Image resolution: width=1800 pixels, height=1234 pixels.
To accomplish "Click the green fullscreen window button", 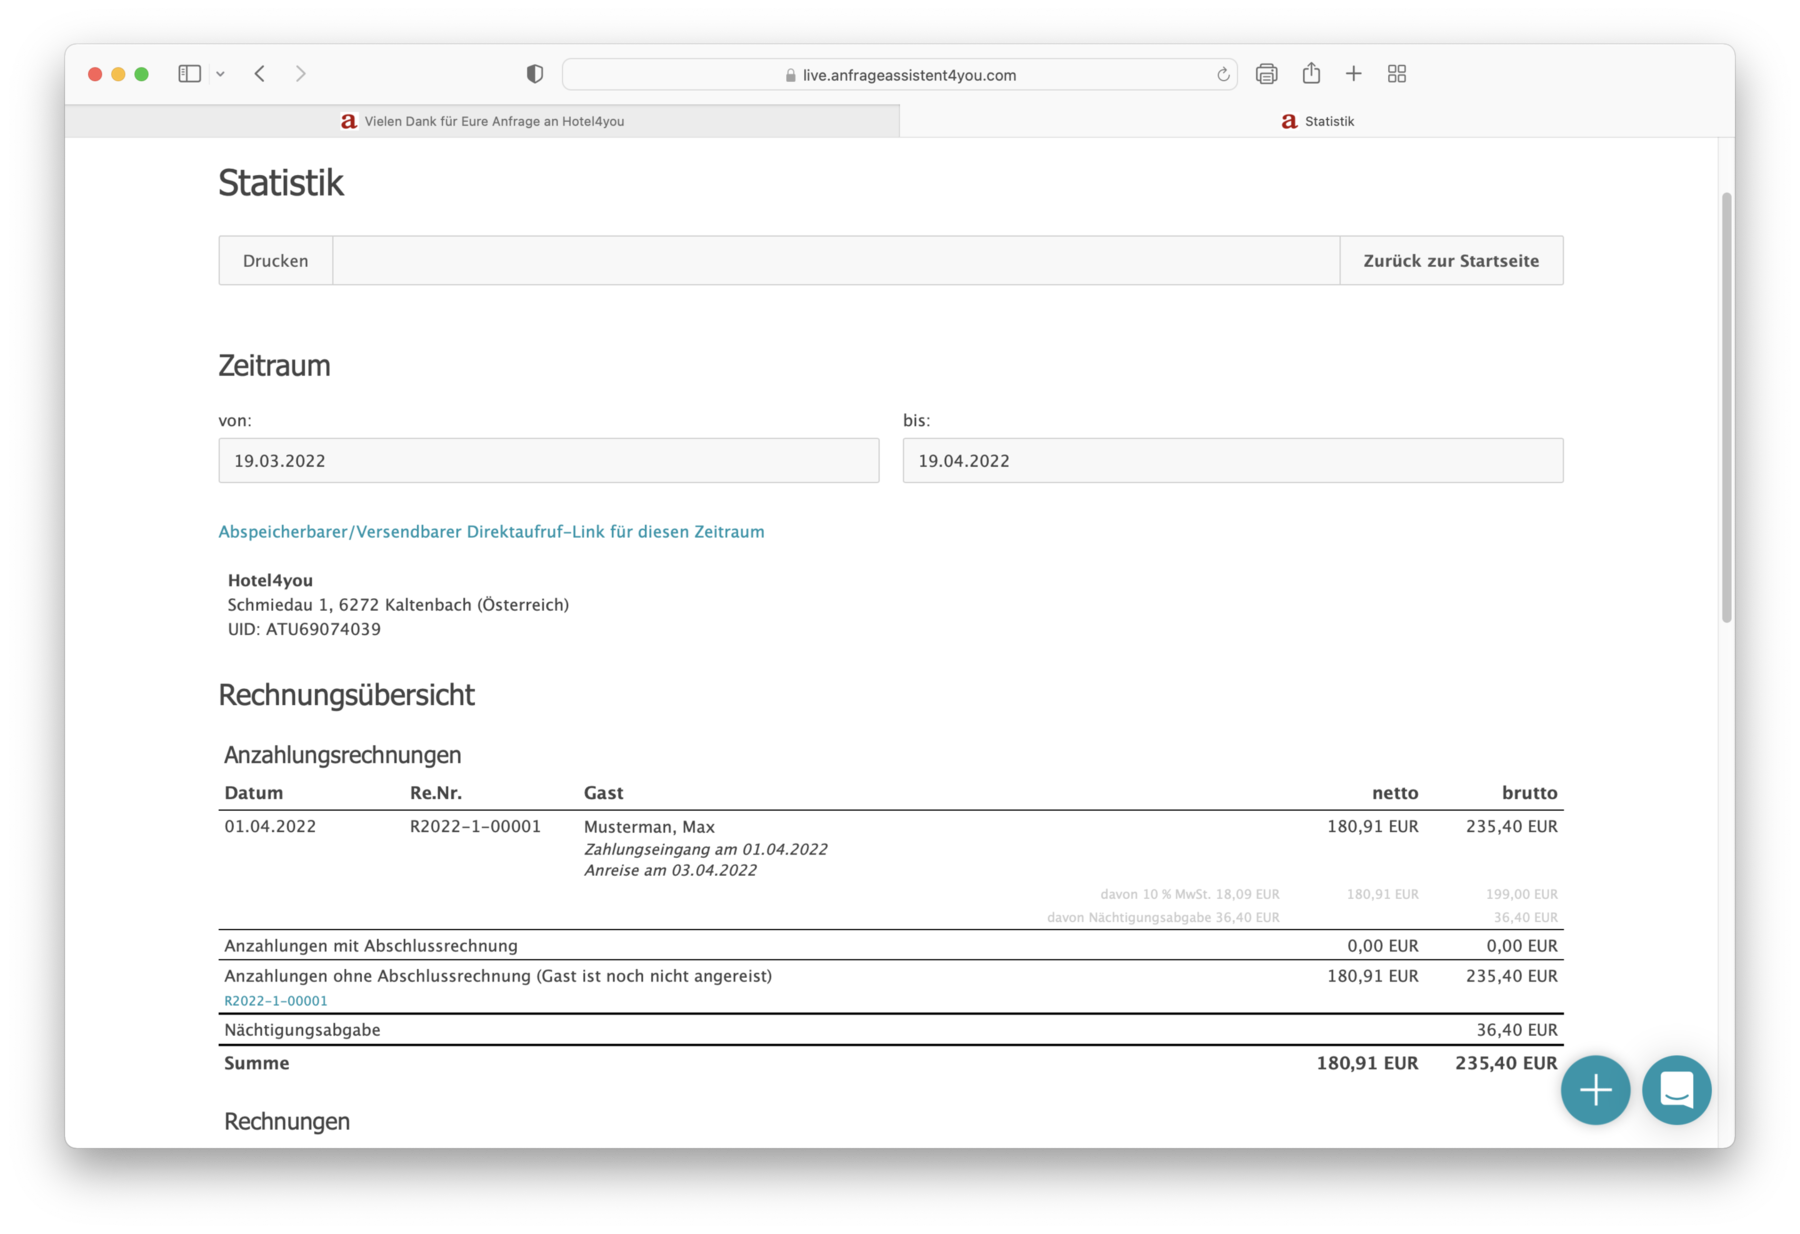I will coord(142,74).
